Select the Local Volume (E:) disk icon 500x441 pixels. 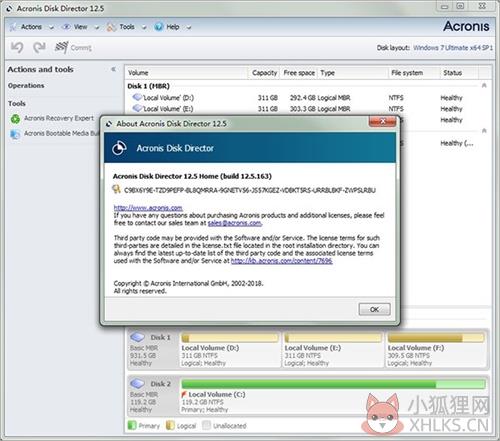click(137, 108)
